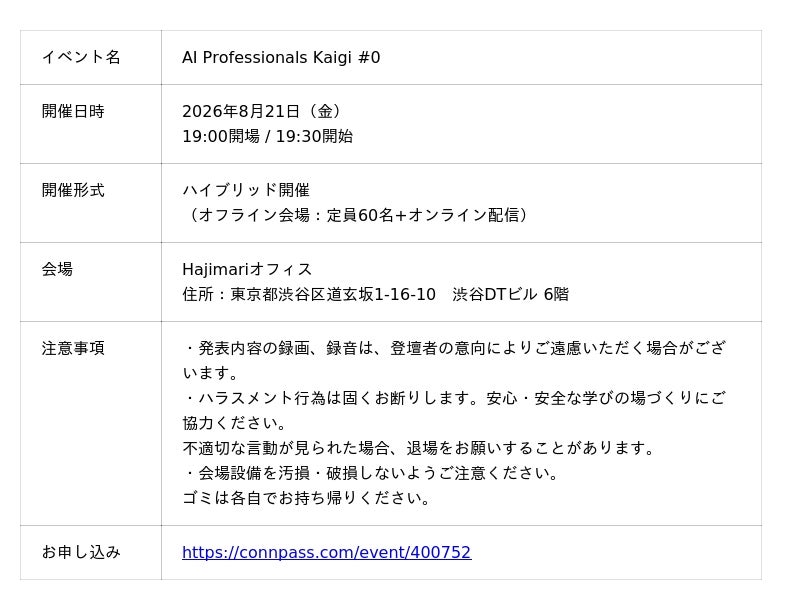Click the 不適切な言動 warning sentence

[x=418, y=448]
